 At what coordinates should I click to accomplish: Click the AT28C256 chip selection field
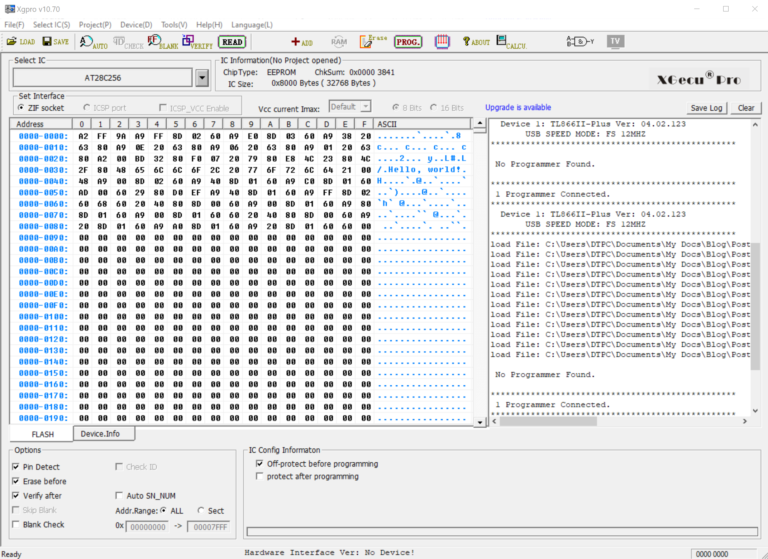point(102,77)
